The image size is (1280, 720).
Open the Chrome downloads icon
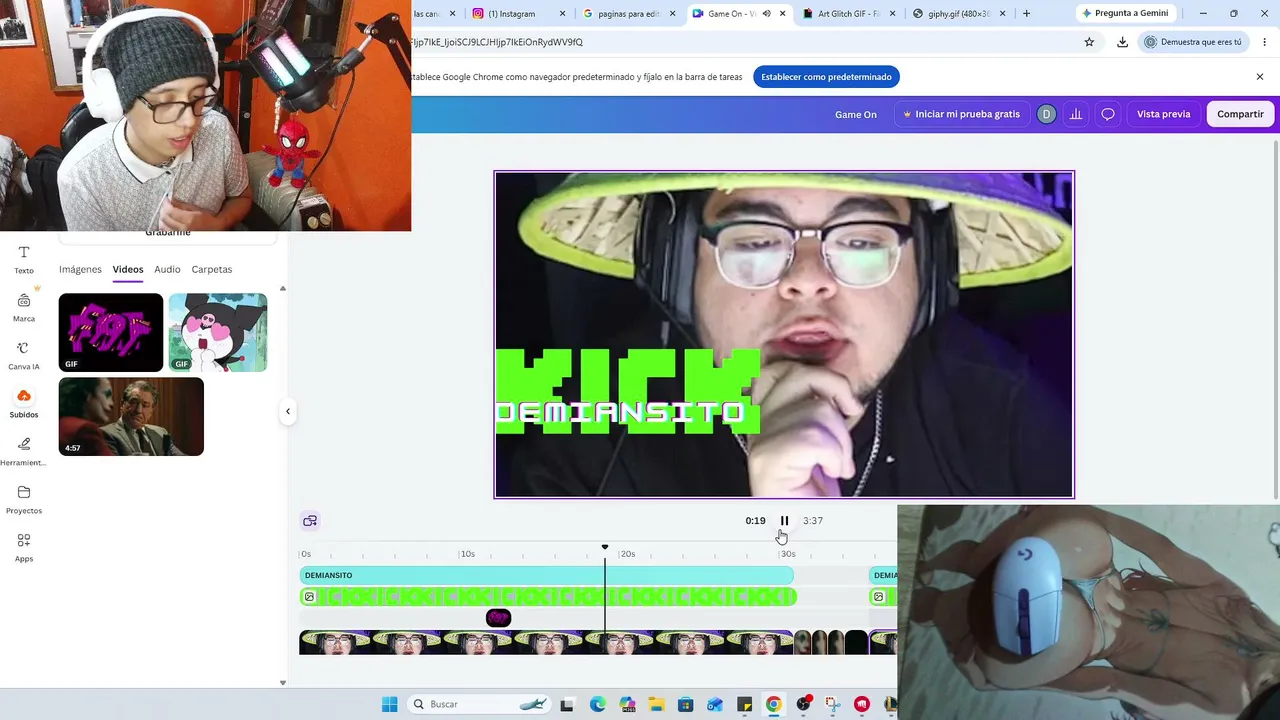point(1122,42)
